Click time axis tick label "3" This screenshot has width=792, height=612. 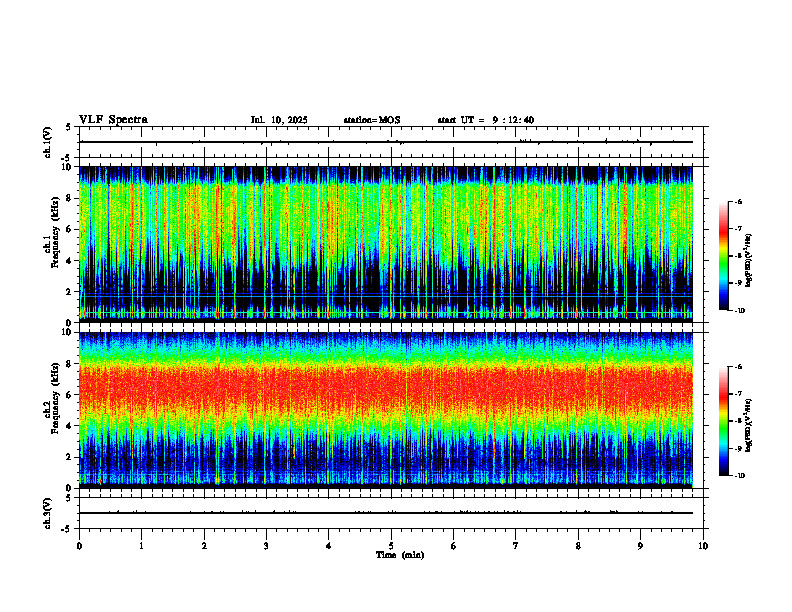point(266,546)
